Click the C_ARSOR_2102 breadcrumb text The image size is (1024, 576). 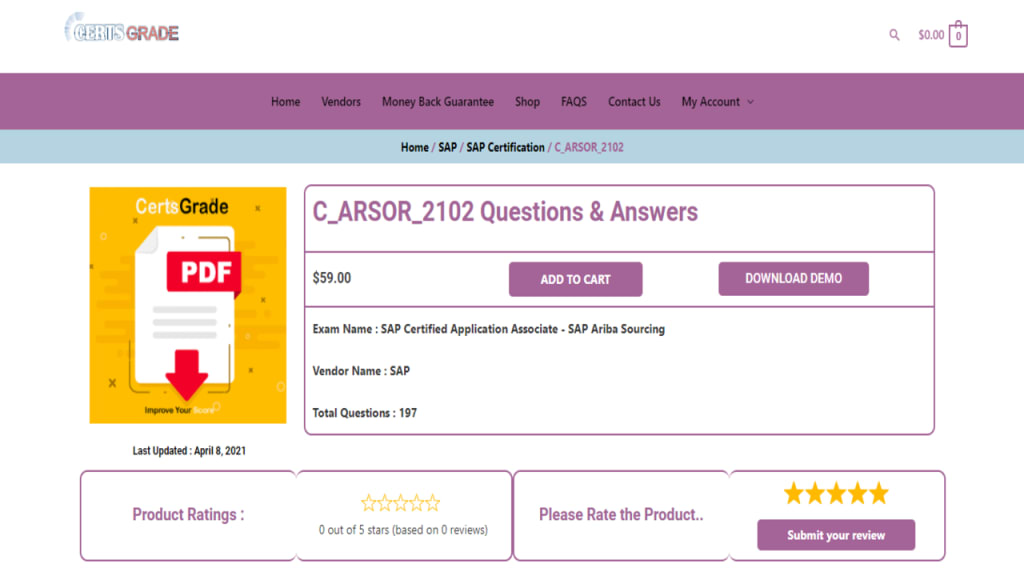coord(589,148)
